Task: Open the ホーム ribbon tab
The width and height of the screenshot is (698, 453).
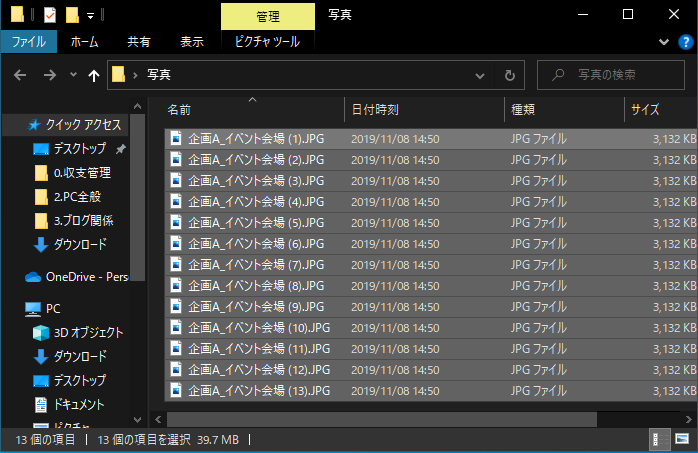Action: [x=84, y=42]
